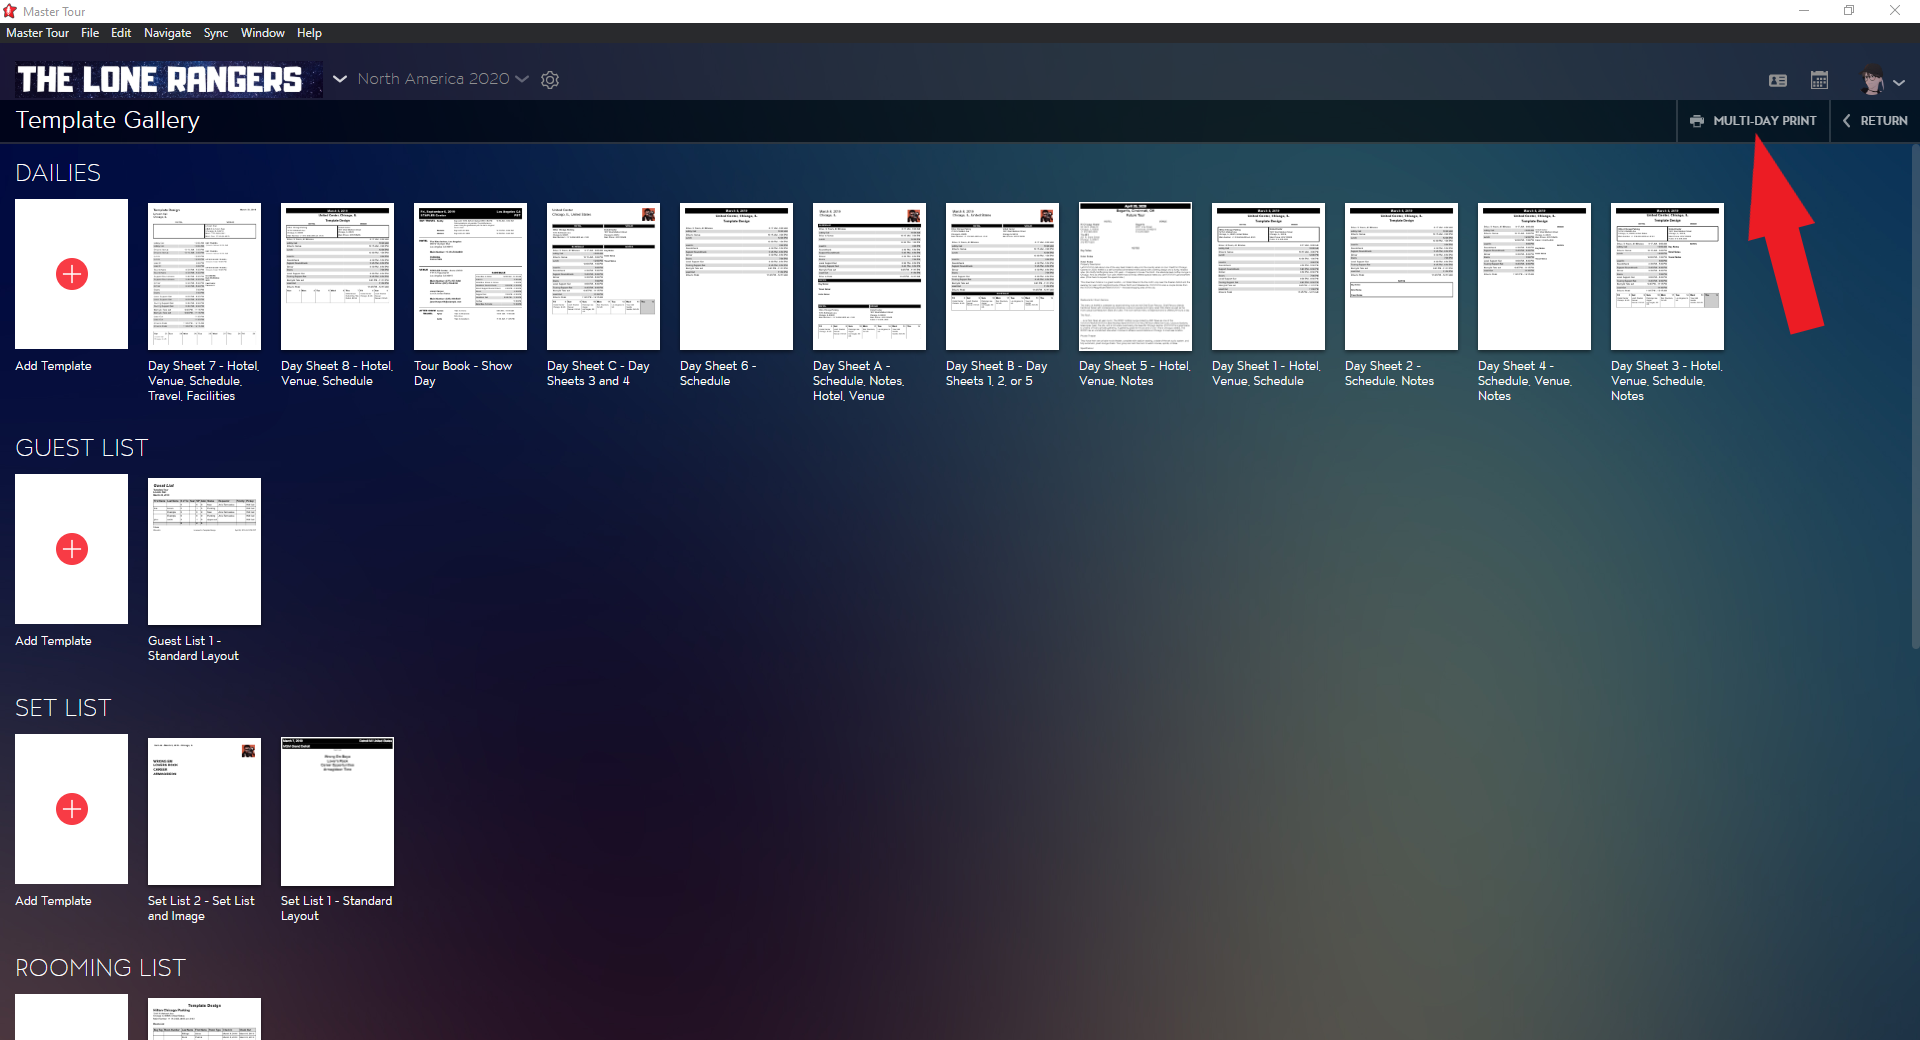This screenshot has height=1040, width=1920.
Task: Select the Rooming List template thumbnail
Action: [204, 1019]
